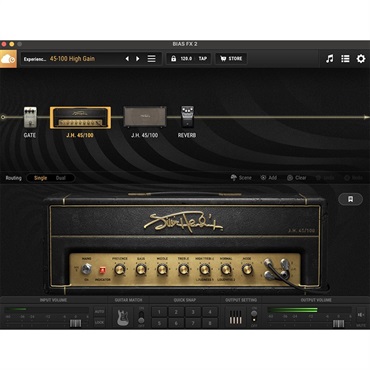Adjust the amp MODE knob
This screenshot has height=370, width=370.
[247, 269]
